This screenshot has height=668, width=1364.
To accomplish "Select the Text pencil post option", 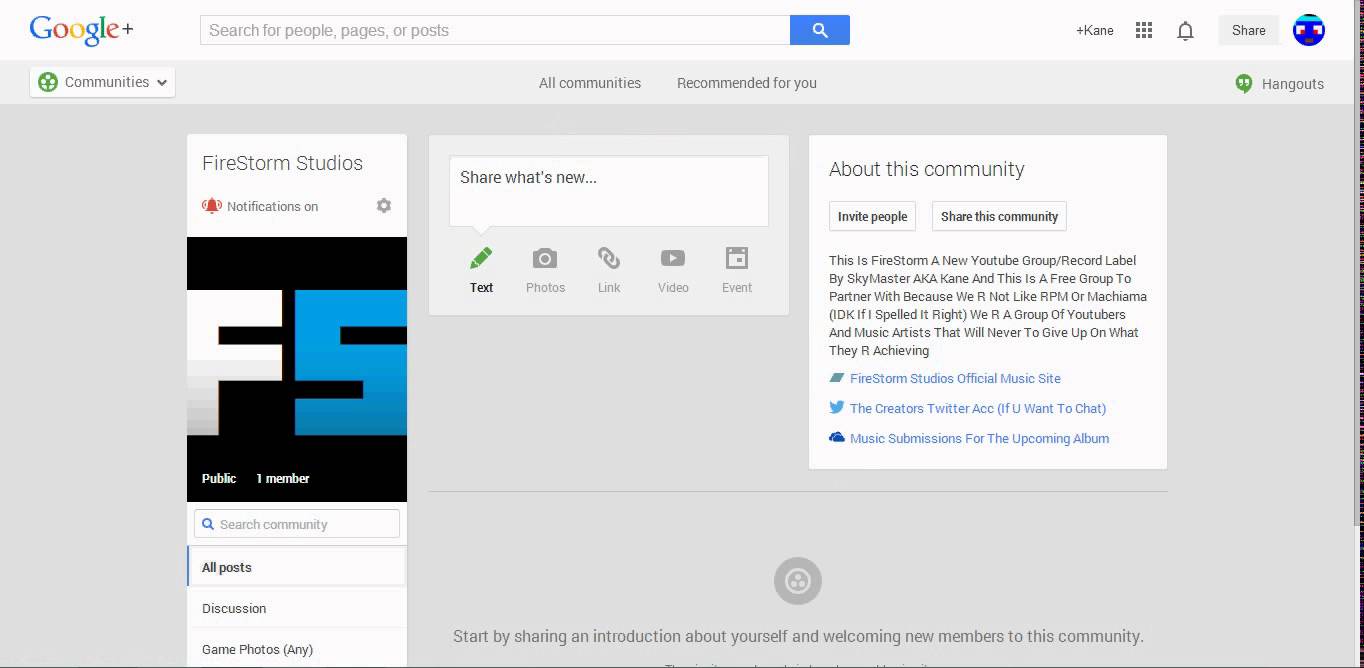I will point(481,259).
